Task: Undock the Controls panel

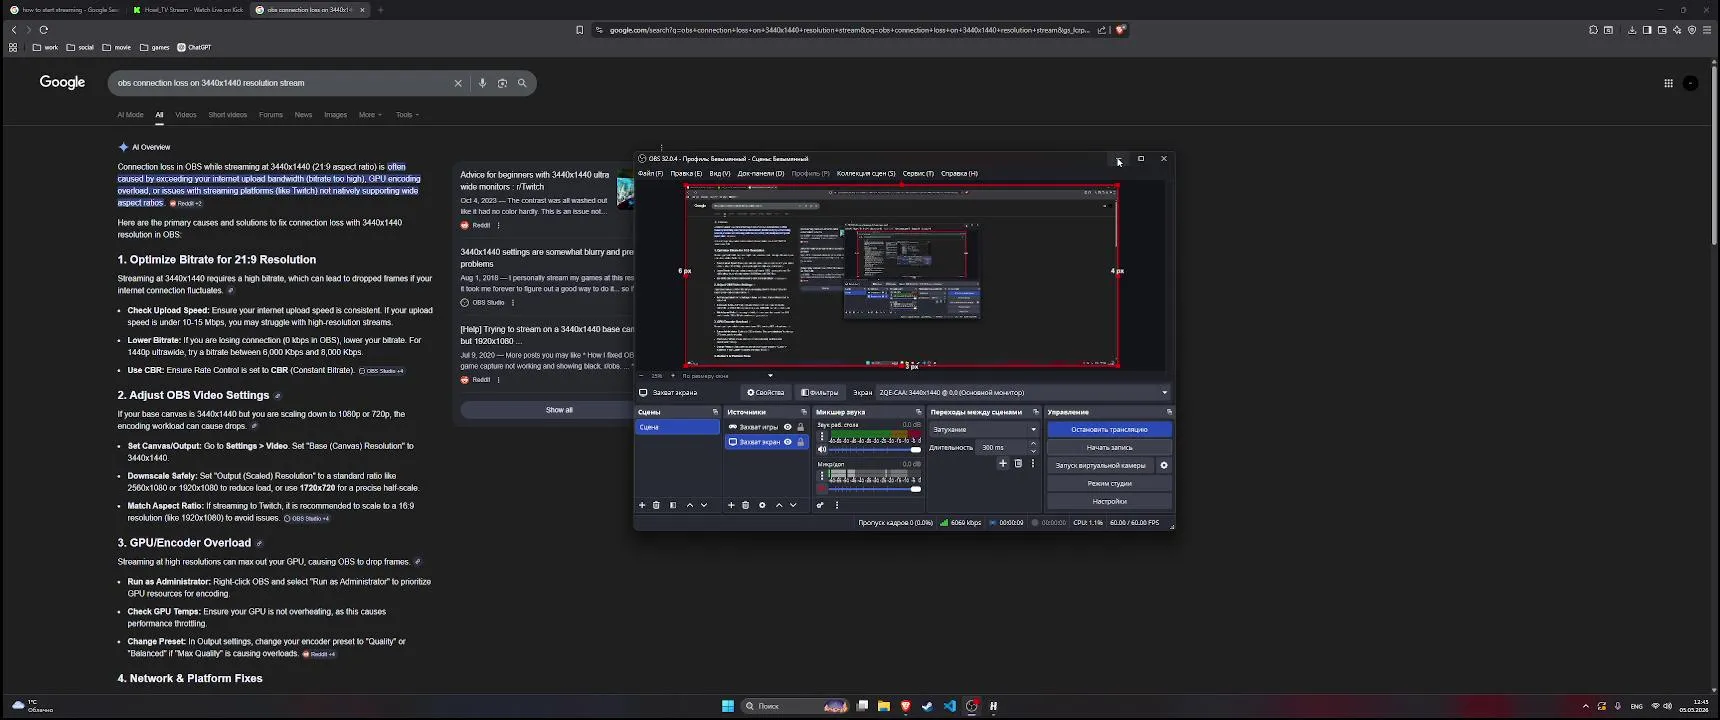Action: [1168, 412]
